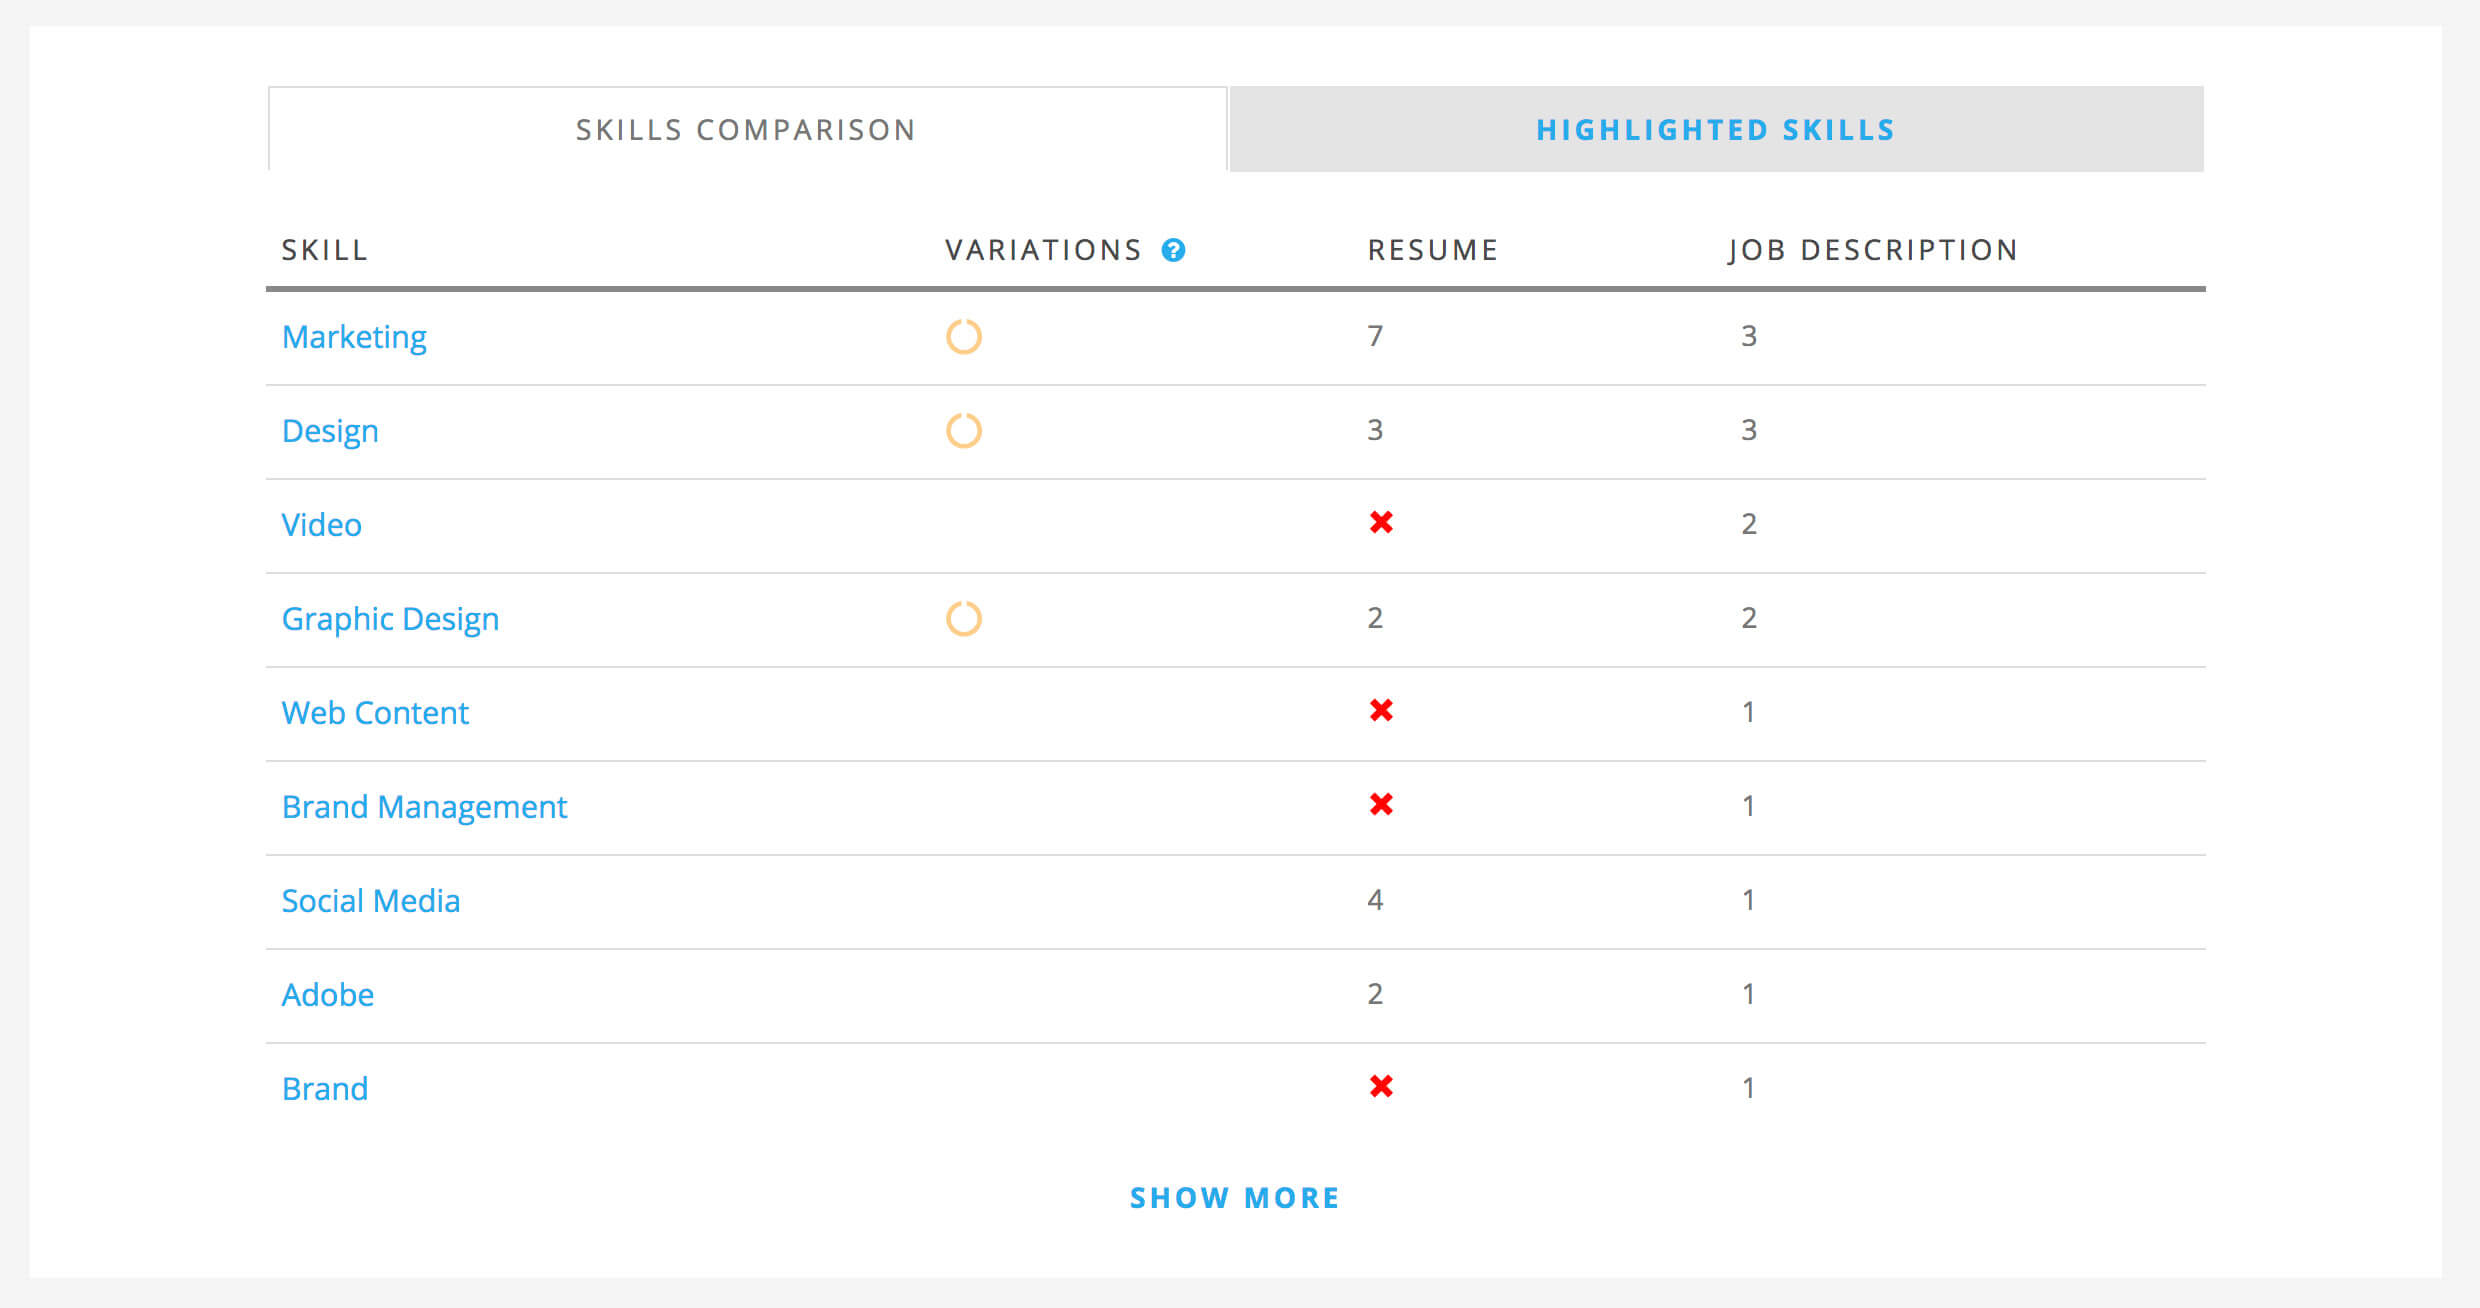Click the Job Description column header

pos(1873,250)
